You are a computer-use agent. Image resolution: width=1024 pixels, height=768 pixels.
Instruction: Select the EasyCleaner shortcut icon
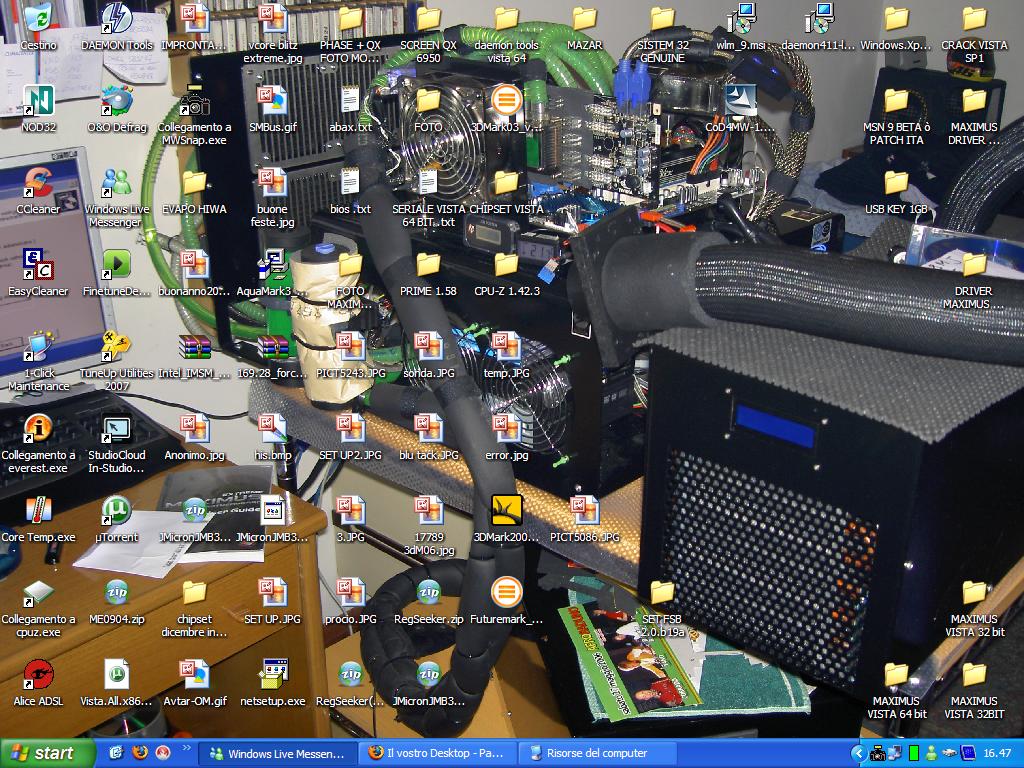click(x=39, y=264)
